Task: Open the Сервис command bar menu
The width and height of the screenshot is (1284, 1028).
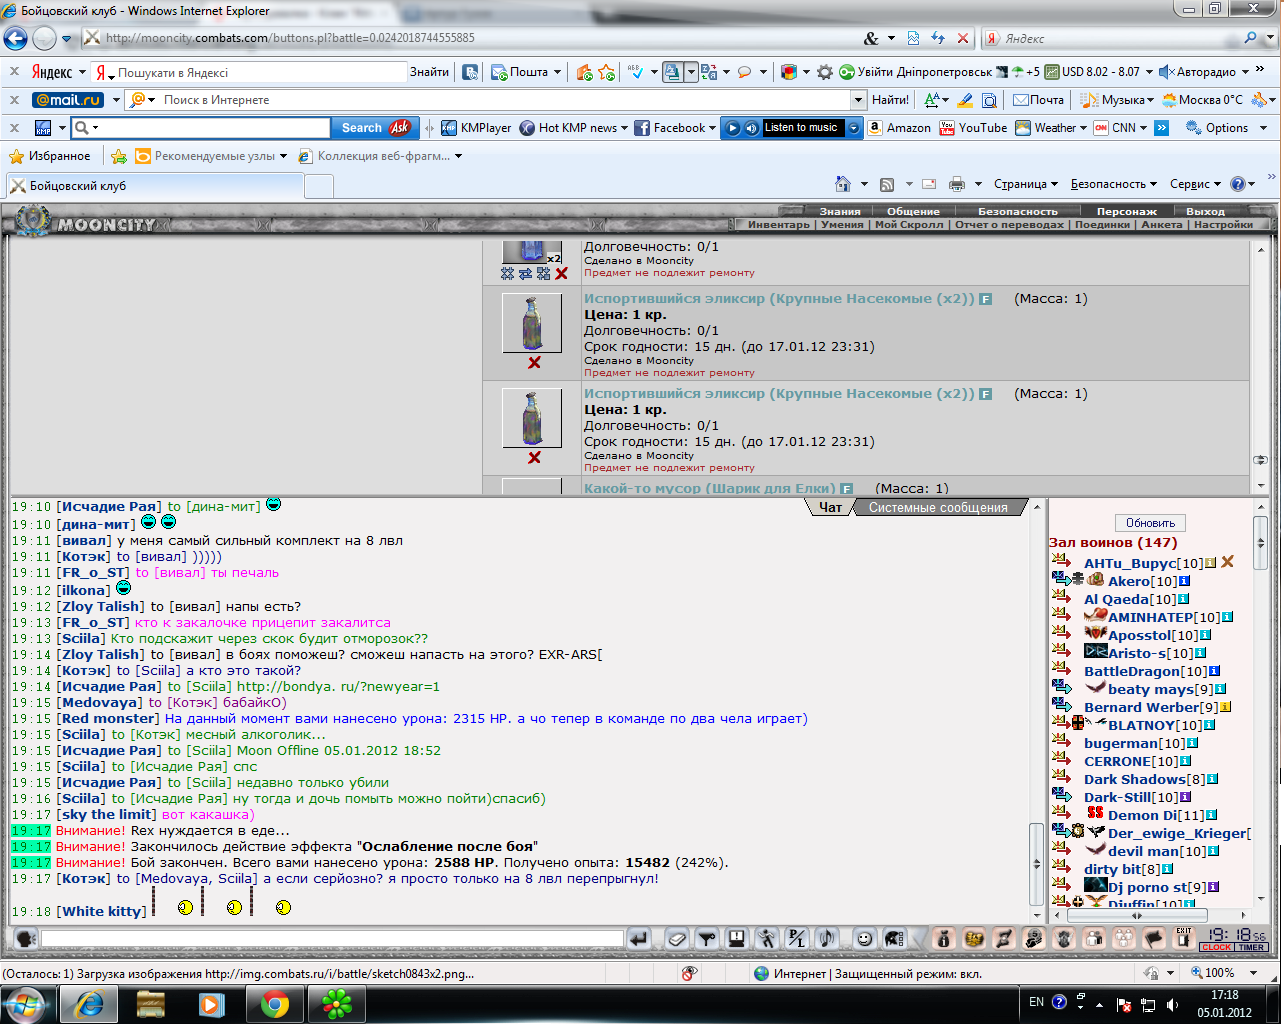Action: coord(1195,184)
